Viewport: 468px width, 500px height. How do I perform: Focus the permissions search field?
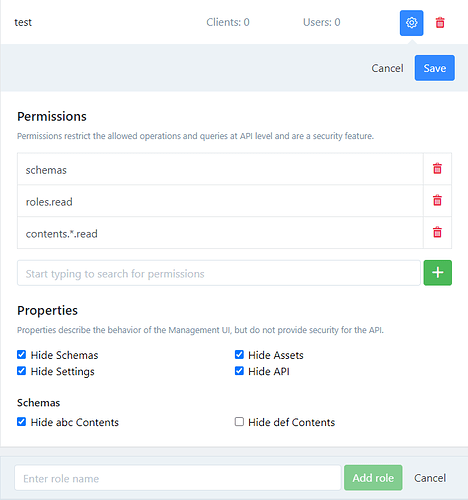tap(219, 273)
